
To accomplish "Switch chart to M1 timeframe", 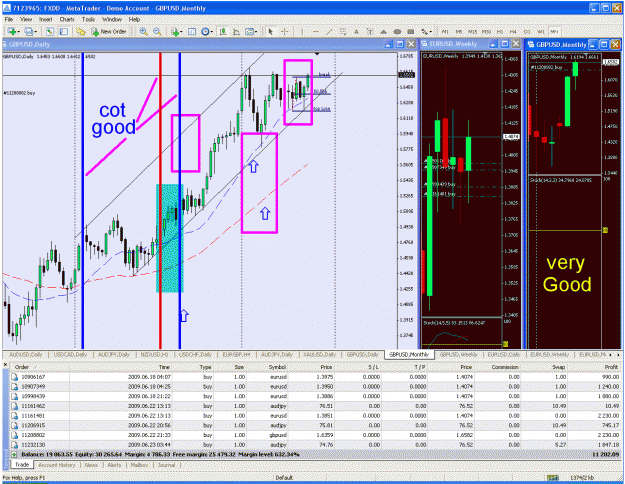I will tap(445, 31).
